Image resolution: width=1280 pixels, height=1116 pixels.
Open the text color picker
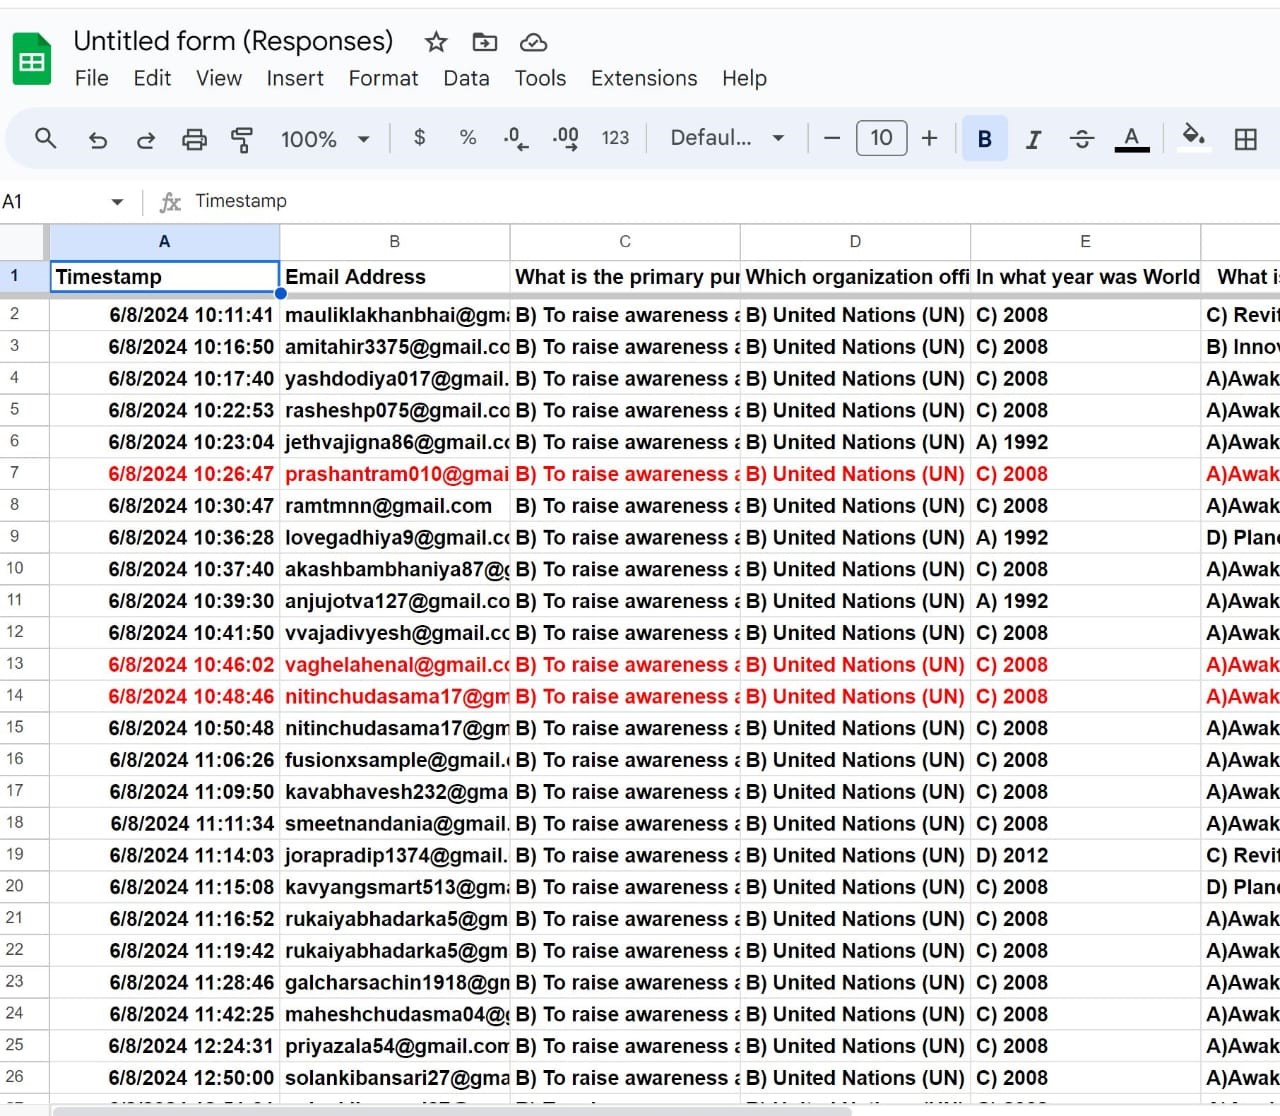(1131, 139)
